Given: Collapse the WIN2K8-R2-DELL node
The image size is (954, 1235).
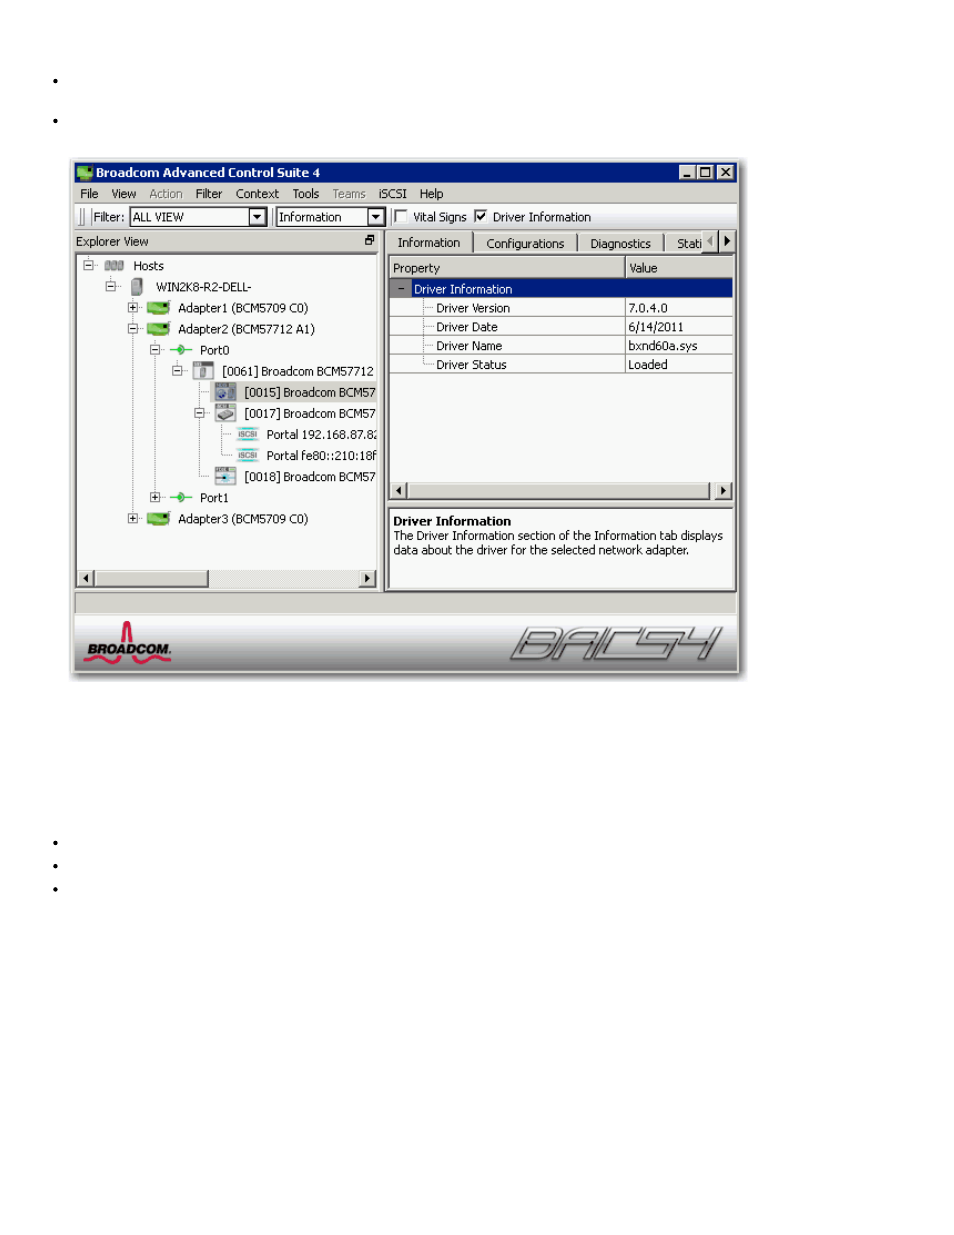Looking at the screenshot, I should pyautogui.click(x=110, y=286).
